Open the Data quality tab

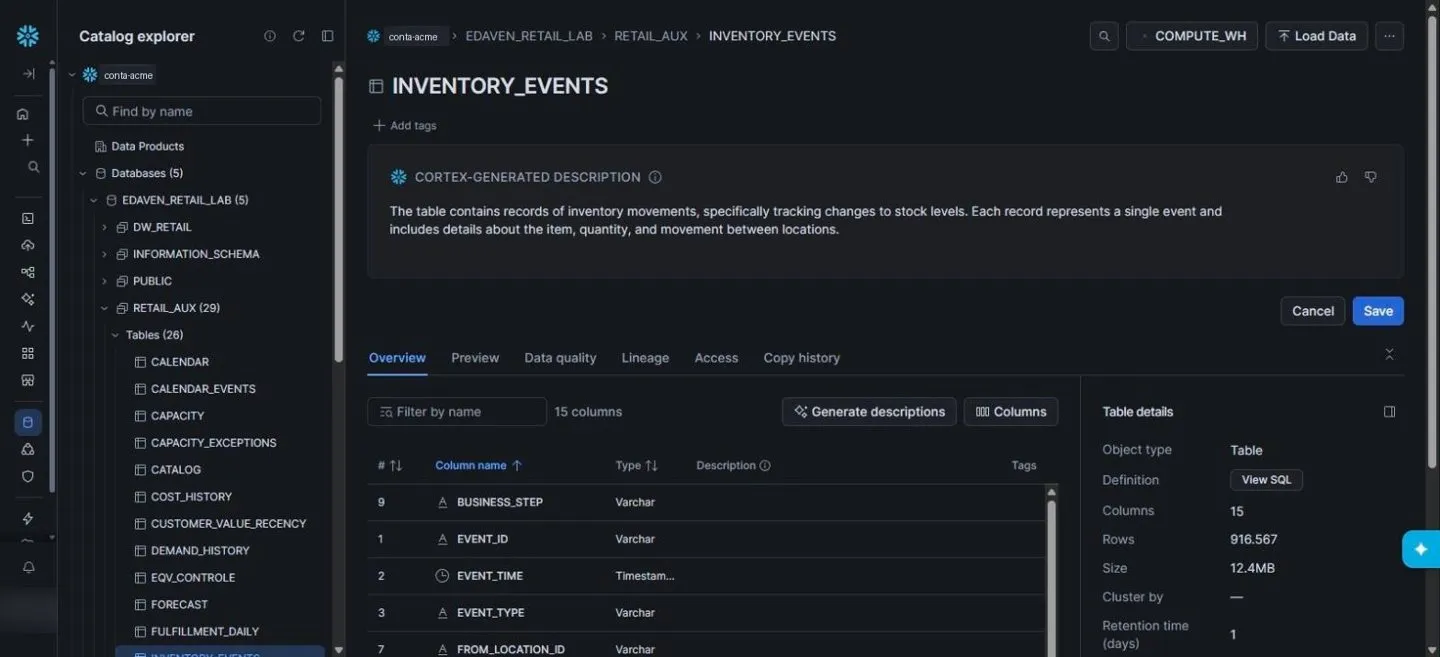[x=560, y=358]
